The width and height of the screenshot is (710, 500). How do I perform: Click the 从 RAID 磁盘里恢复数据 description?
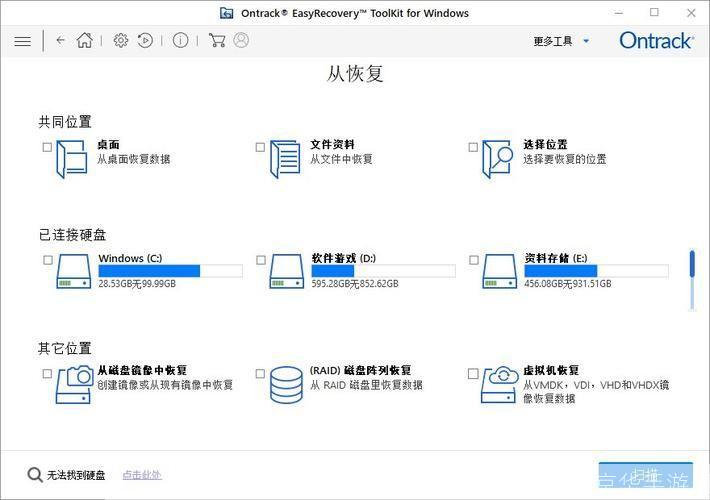coord(366,385)
